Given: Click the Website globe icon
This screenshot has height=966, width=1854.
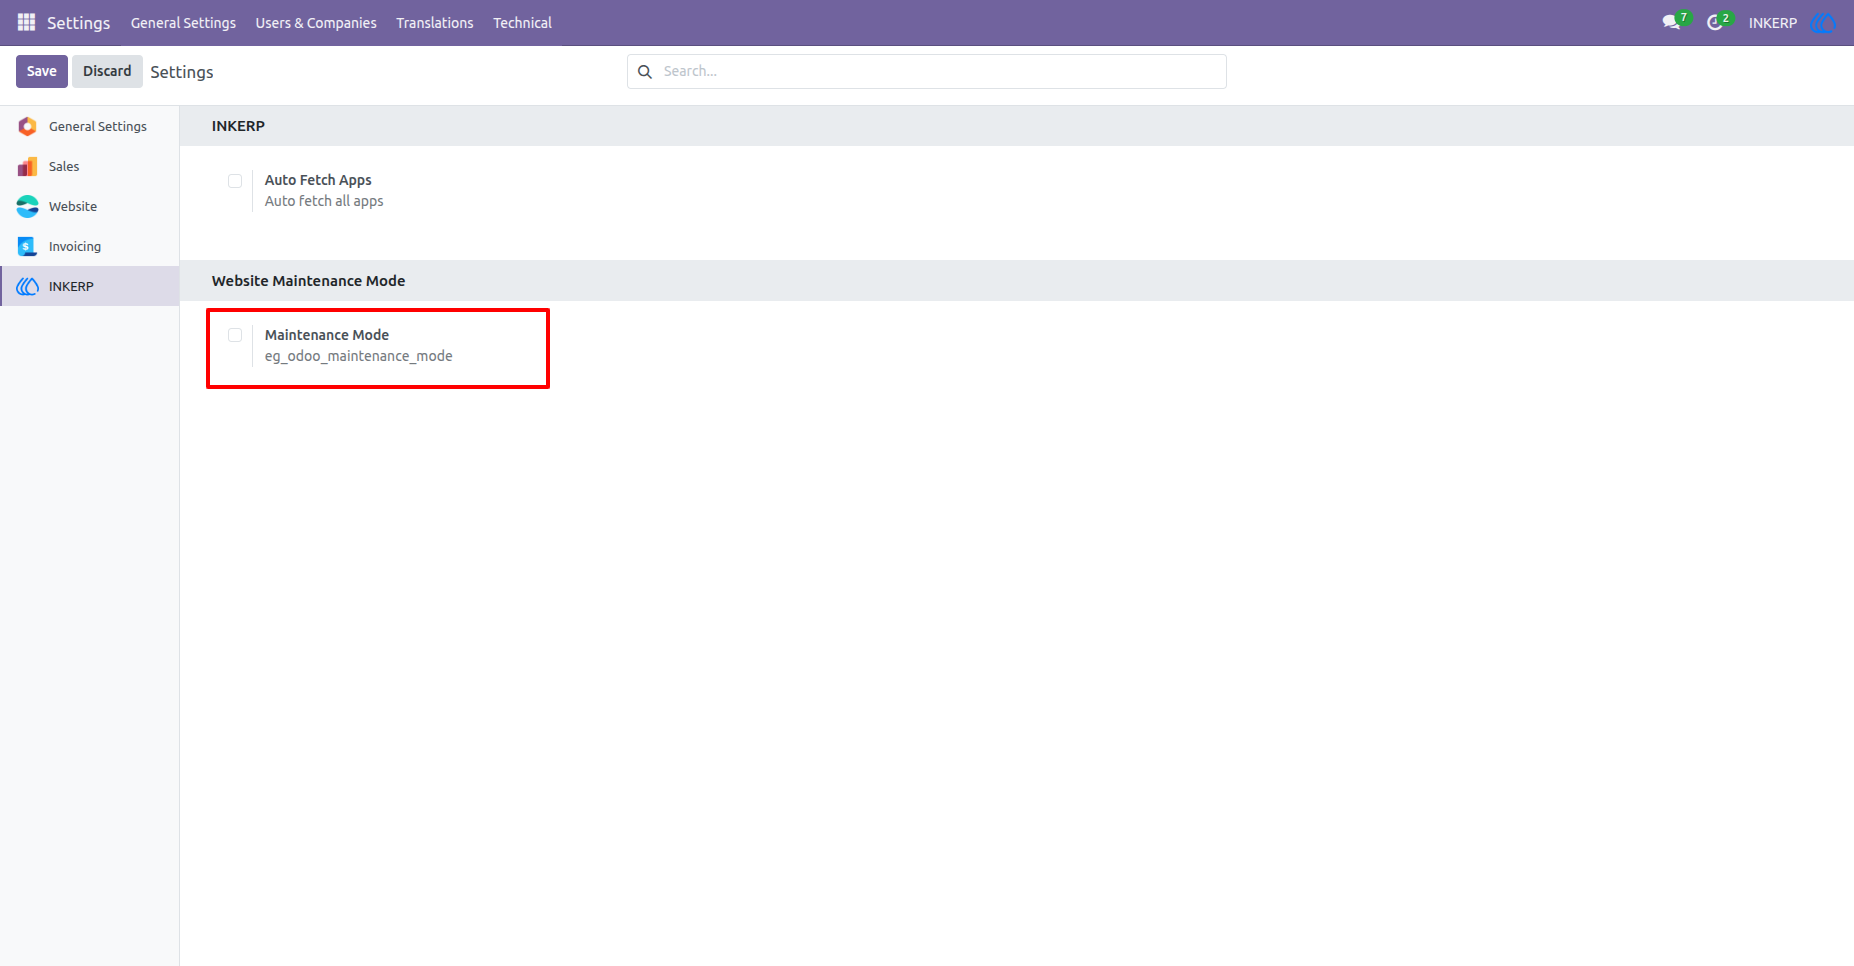Looking at the screenshot, I should (x=28, y=206).
